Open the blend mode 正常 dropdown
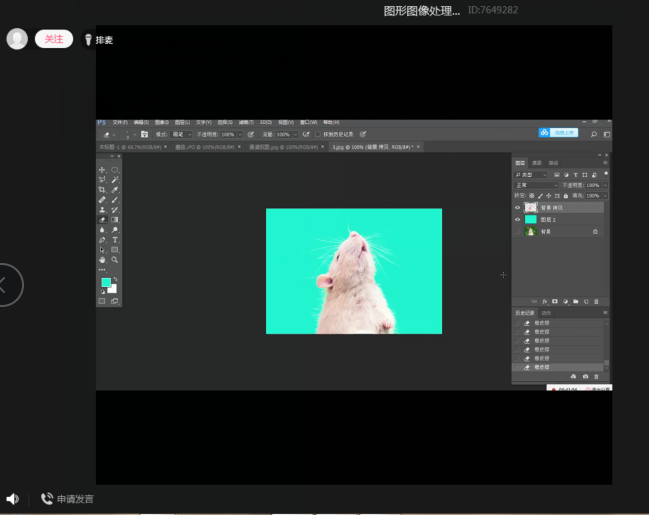 click(534, 185)
